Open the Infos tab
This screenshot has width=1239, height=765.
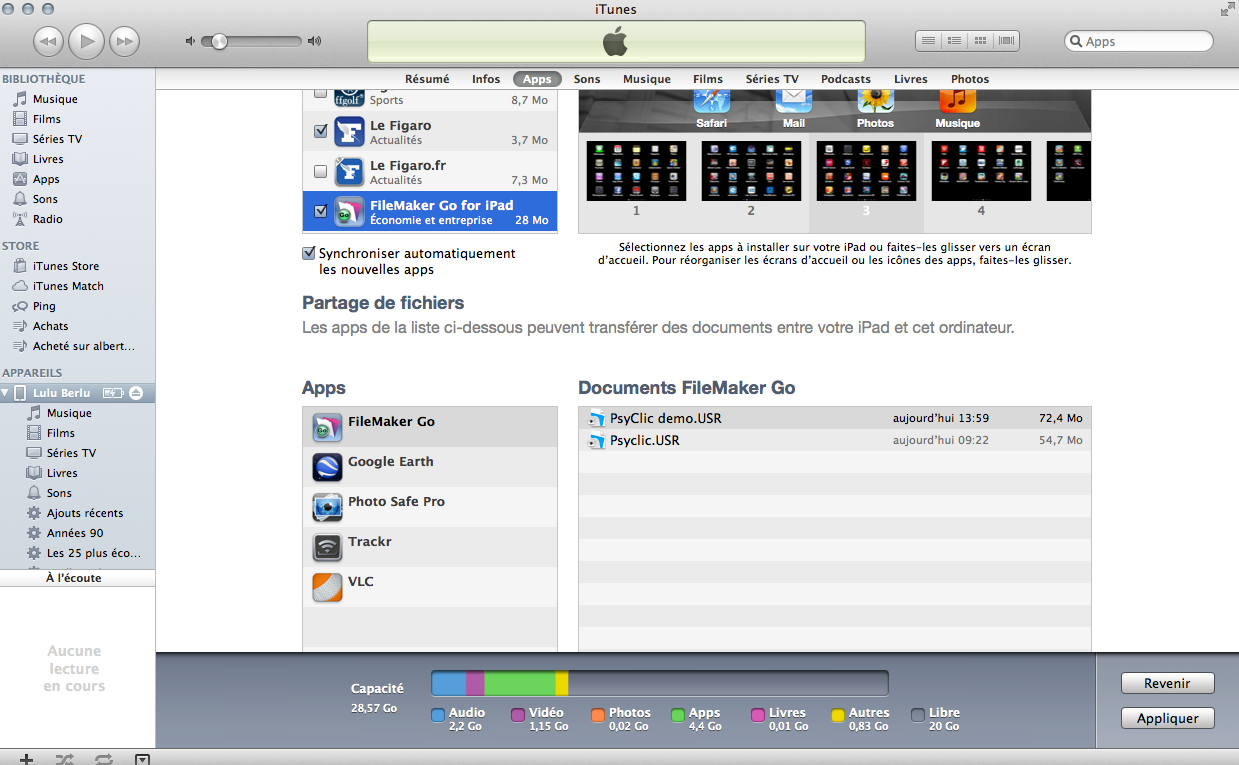coord(486,79)
